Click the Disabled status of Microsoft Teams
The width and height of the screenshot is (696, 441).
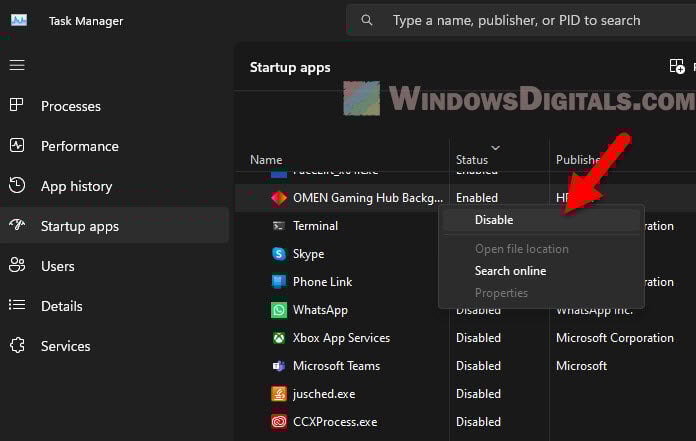coord(478,366)
